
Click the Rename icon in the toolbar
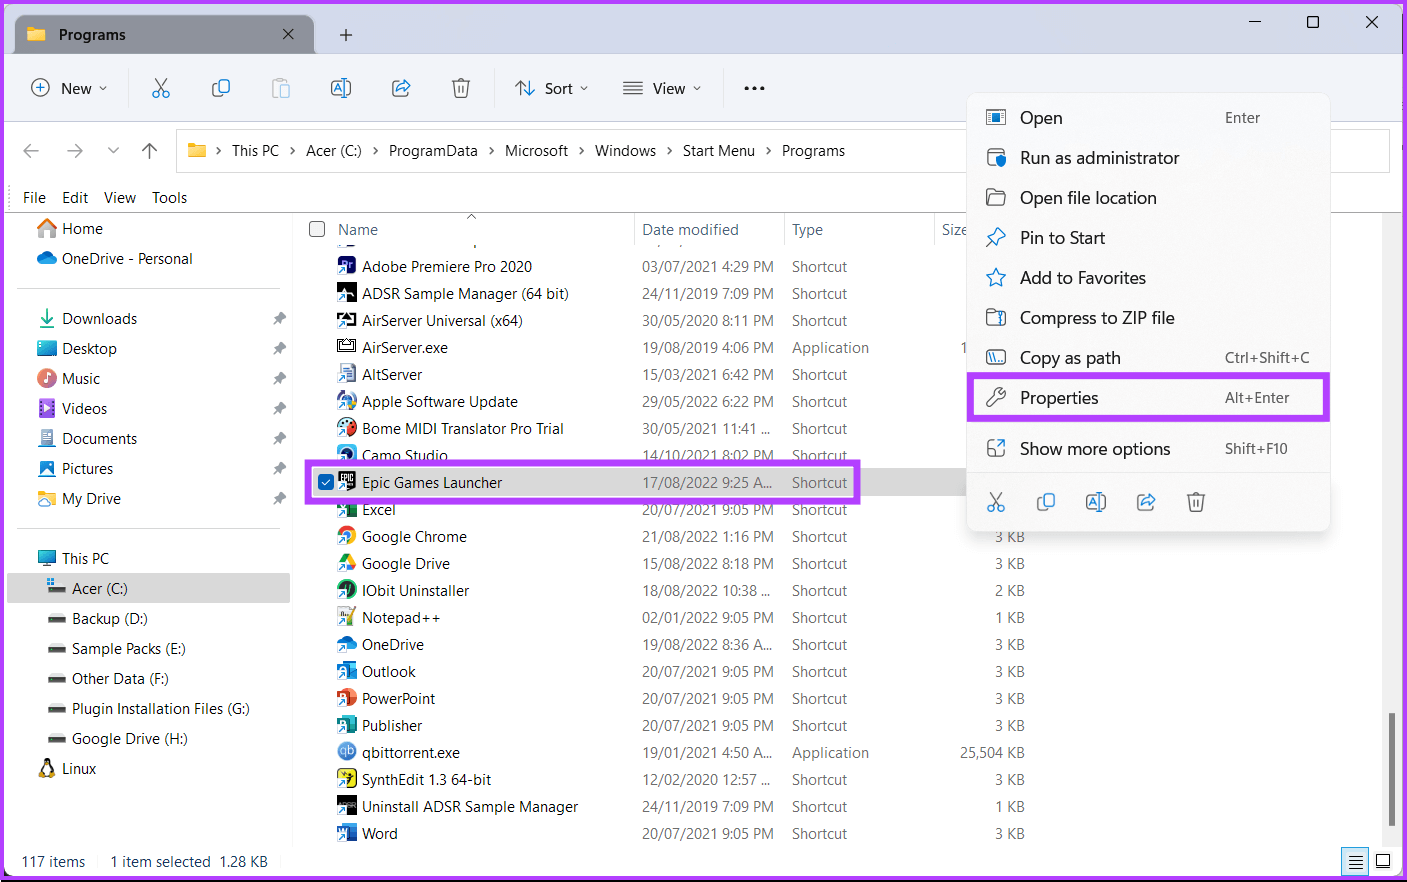341,88
